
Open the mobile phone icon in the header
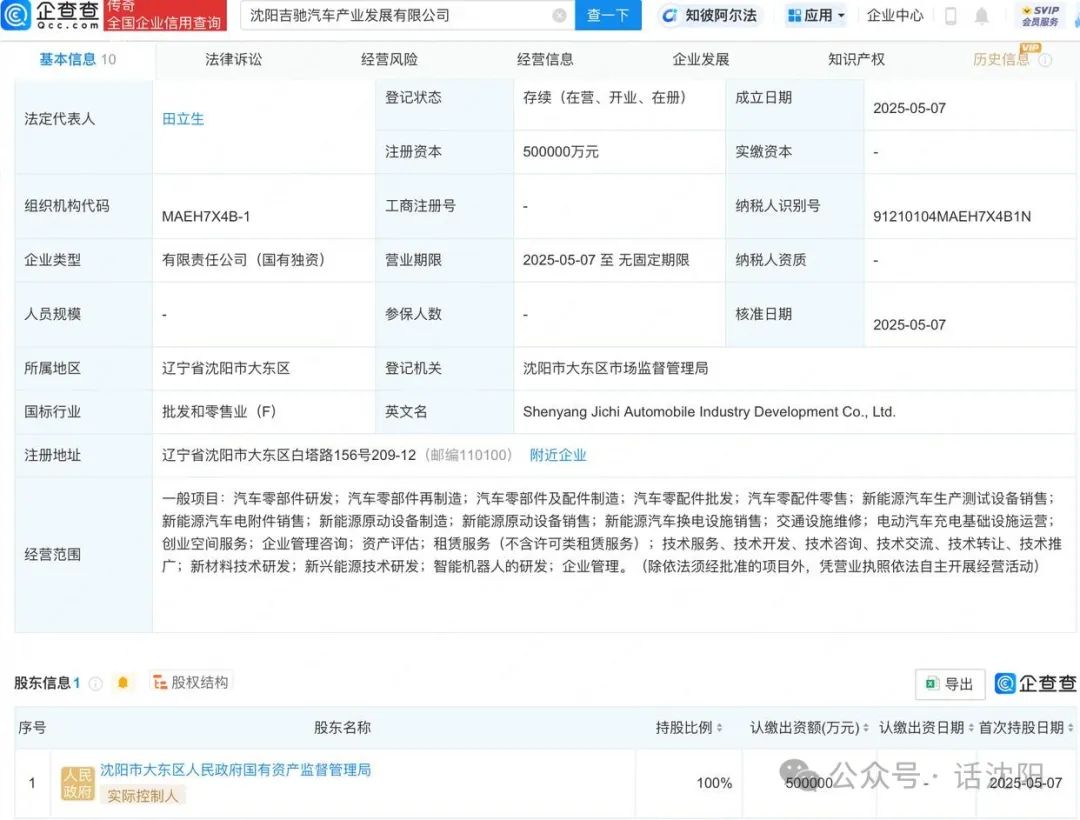click(951, 15)
